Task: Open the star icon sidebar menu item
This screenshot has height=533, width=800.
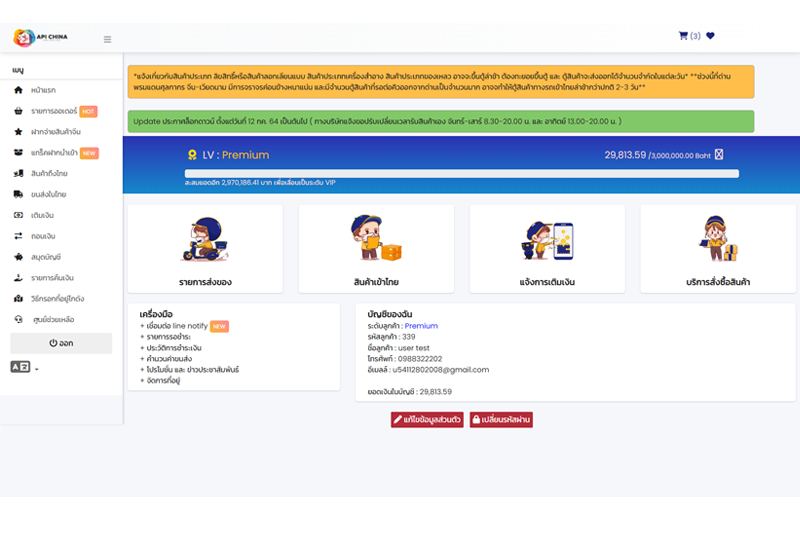Action: (47, 132)
